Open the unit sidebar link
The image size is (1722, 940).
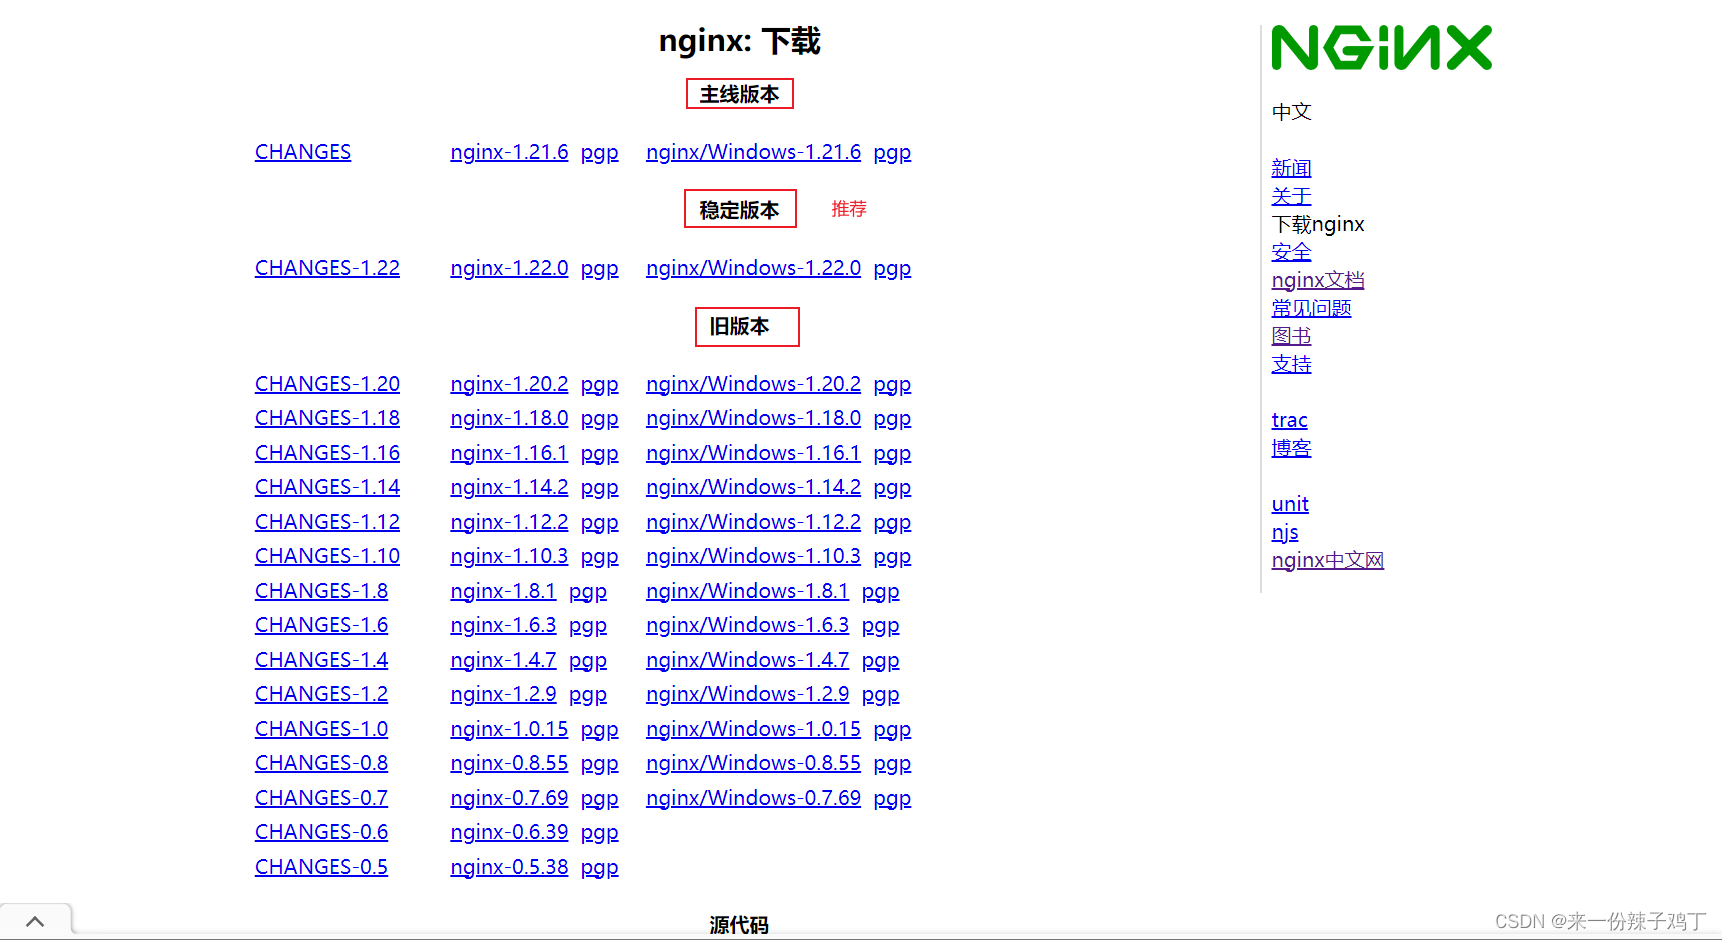(1290, 504)
